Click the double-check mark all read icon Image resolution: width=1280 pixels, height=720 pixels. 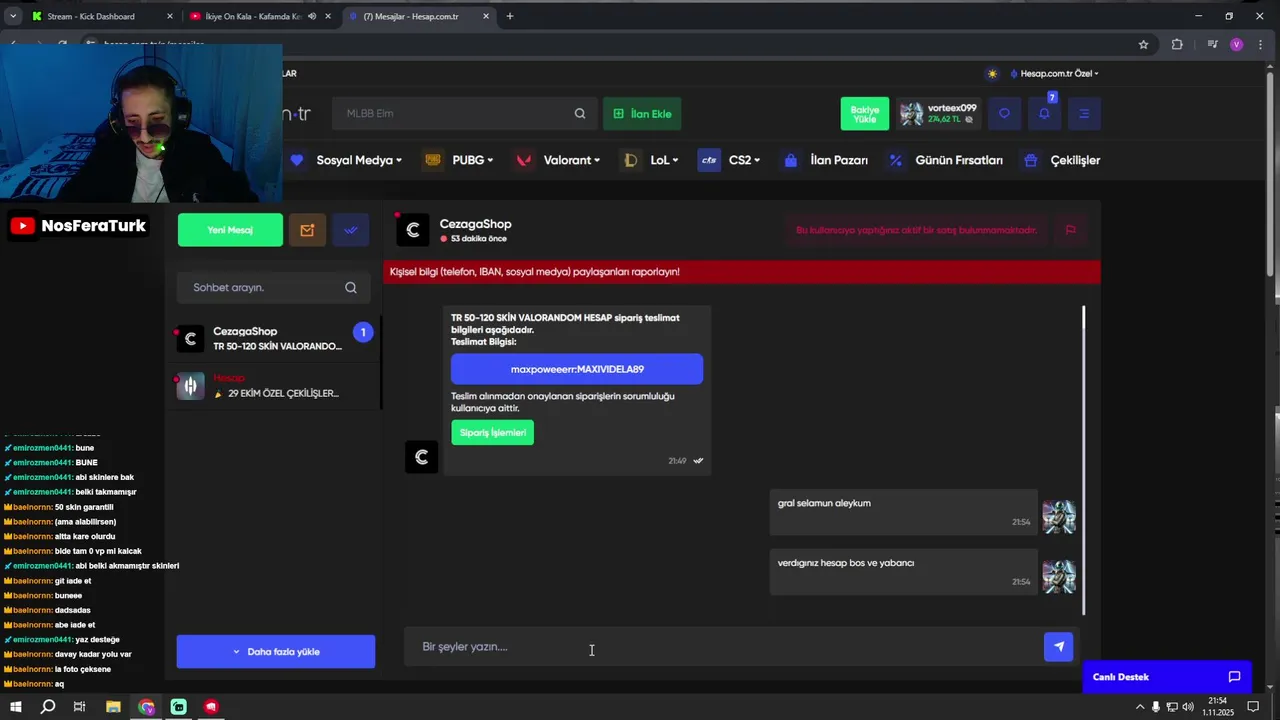pos(351,230)
